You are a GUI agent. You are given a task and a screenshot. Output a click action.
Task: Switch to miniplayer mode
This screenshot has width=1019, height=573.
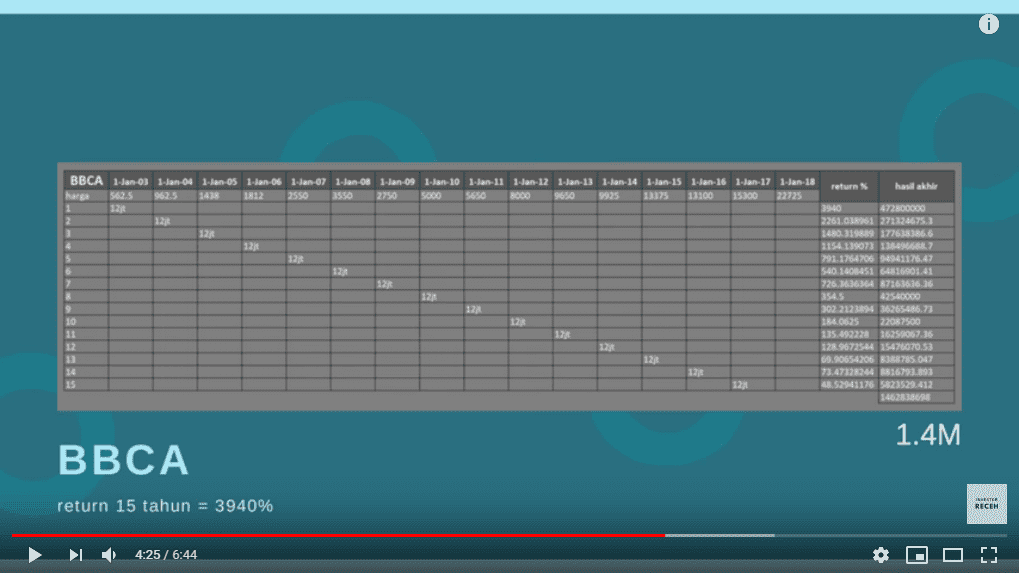pyautogui.click(x=916, y=555)
